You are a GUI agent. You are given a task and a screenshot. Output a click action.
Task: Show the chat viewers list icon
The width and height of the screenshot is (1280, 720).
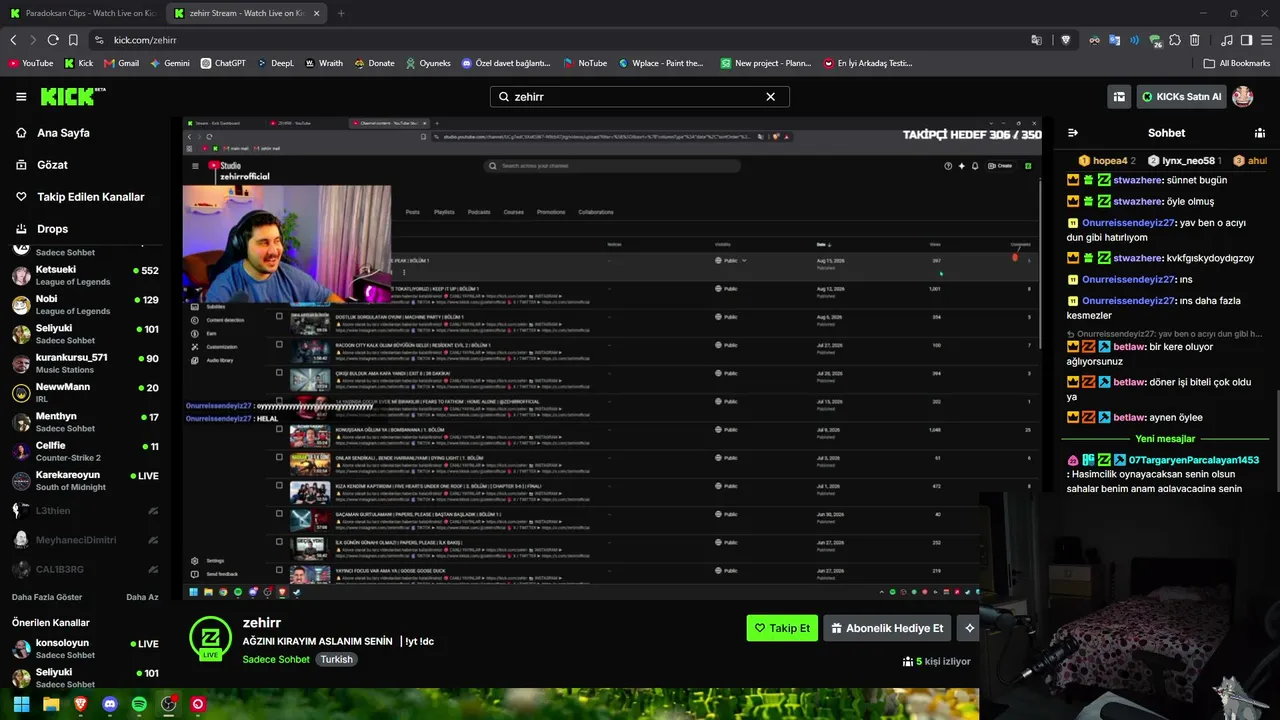[x=1259, y=133]
